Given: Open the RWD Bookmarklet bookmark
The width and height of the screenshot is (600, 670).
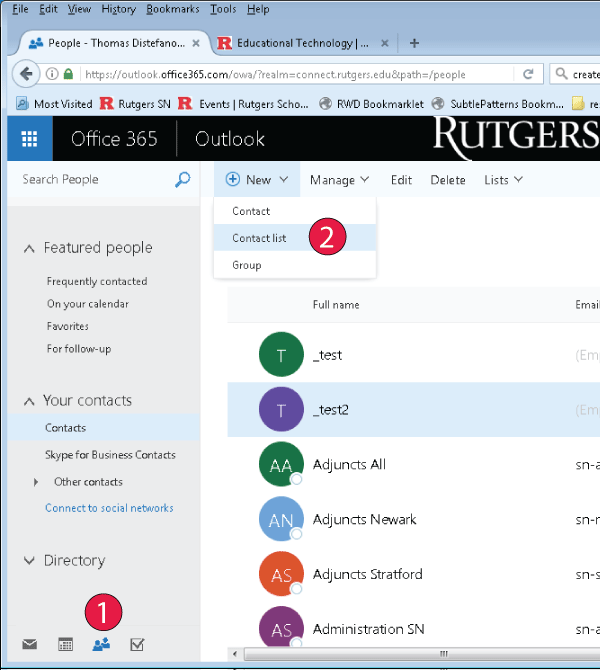Looking at the screenshot, I should click(x=371, y=104).
